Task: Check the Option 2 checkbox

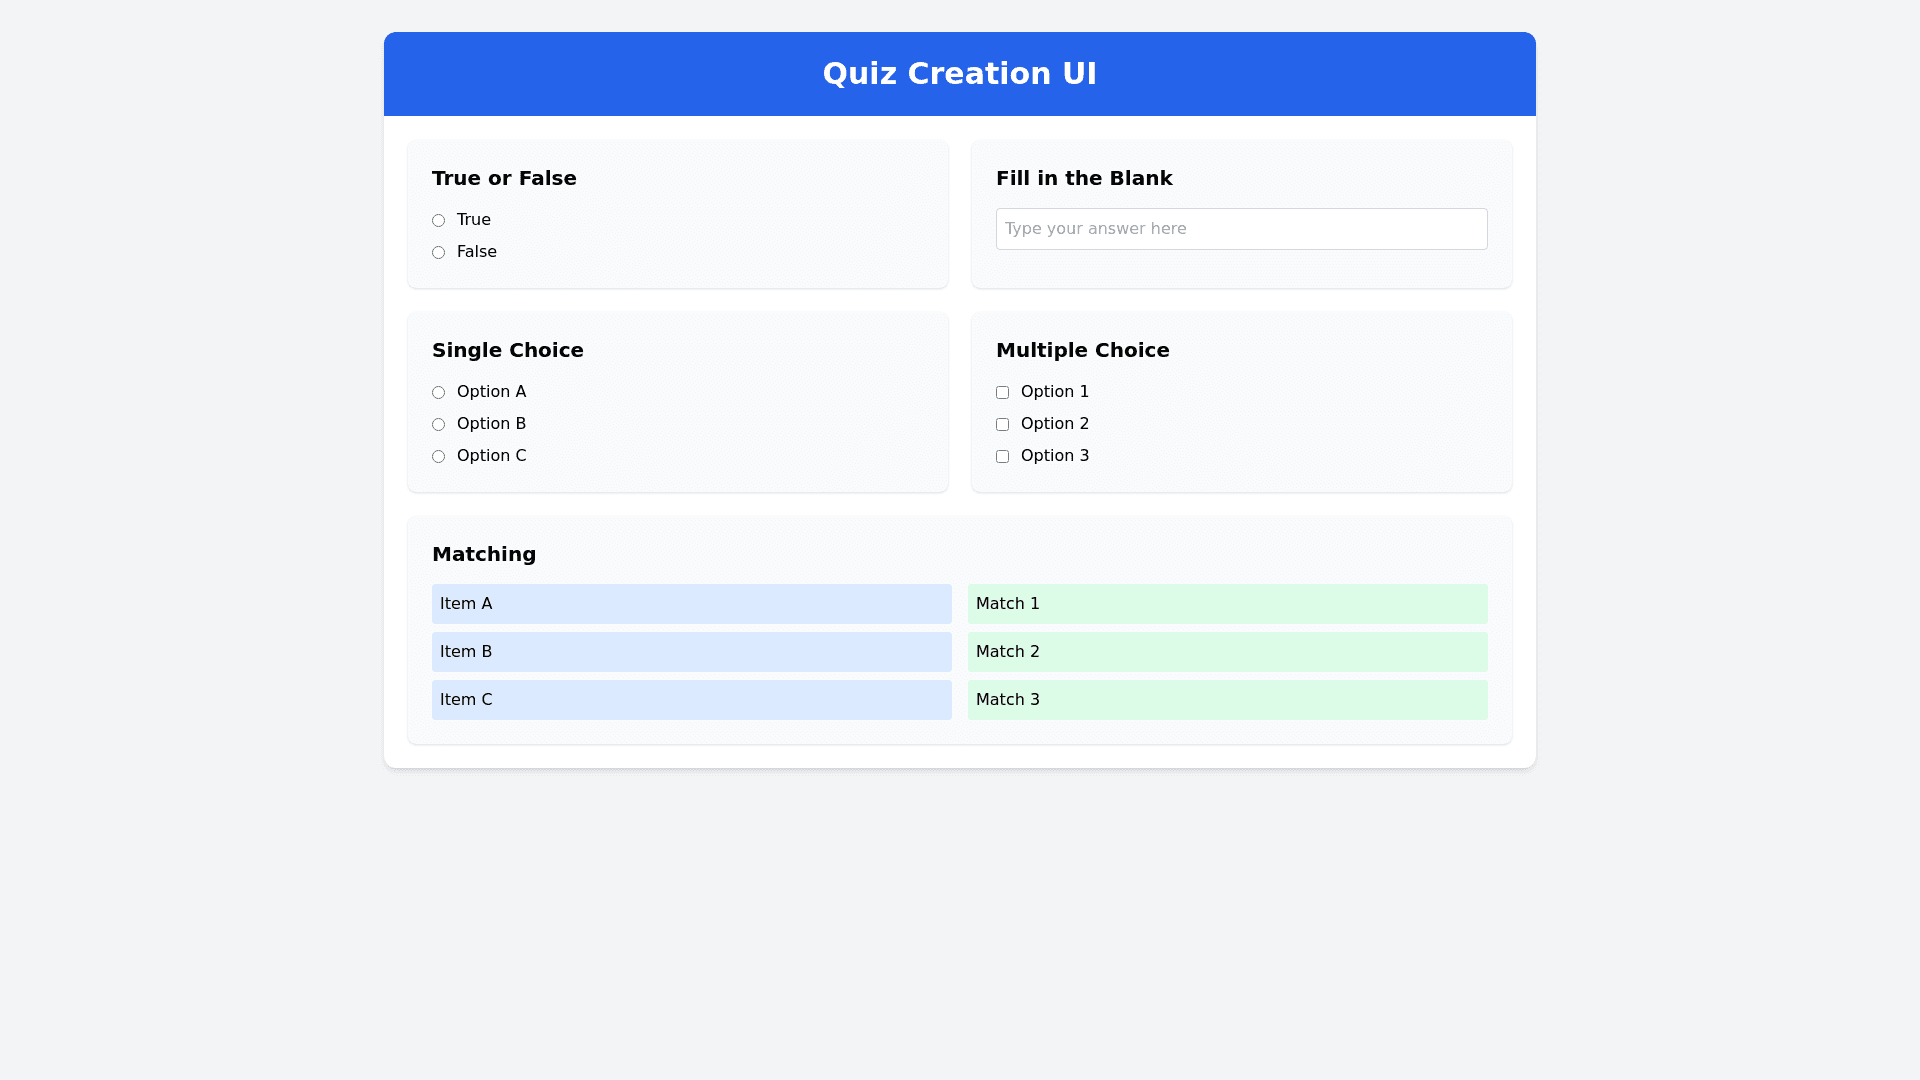Action: [1002, 424]
